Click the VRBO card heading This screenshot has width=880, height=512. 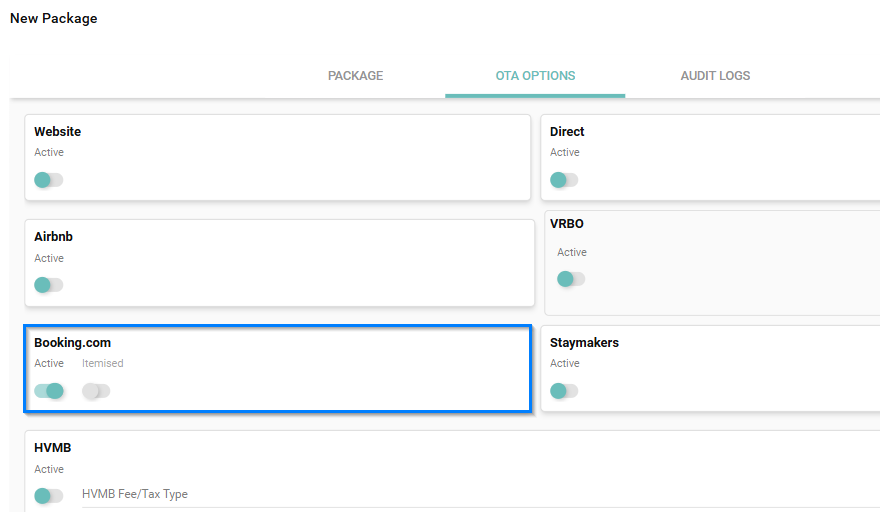pos(567,224)
